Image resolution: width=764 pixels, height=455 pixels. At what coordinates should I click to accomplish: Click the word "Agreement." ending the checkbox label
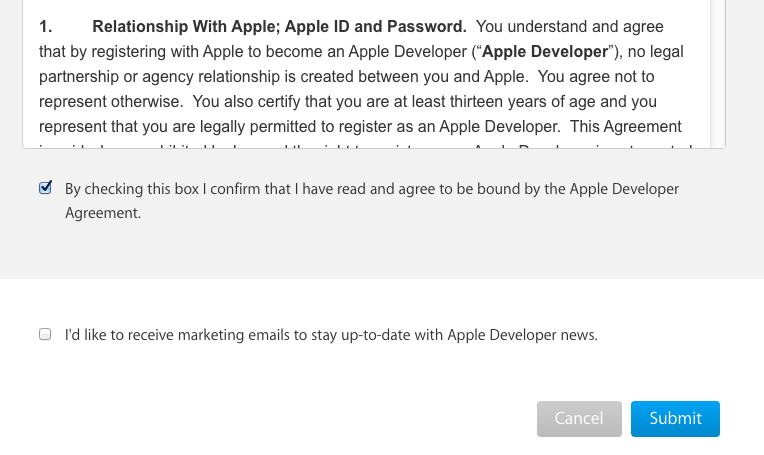coord(103,213)
